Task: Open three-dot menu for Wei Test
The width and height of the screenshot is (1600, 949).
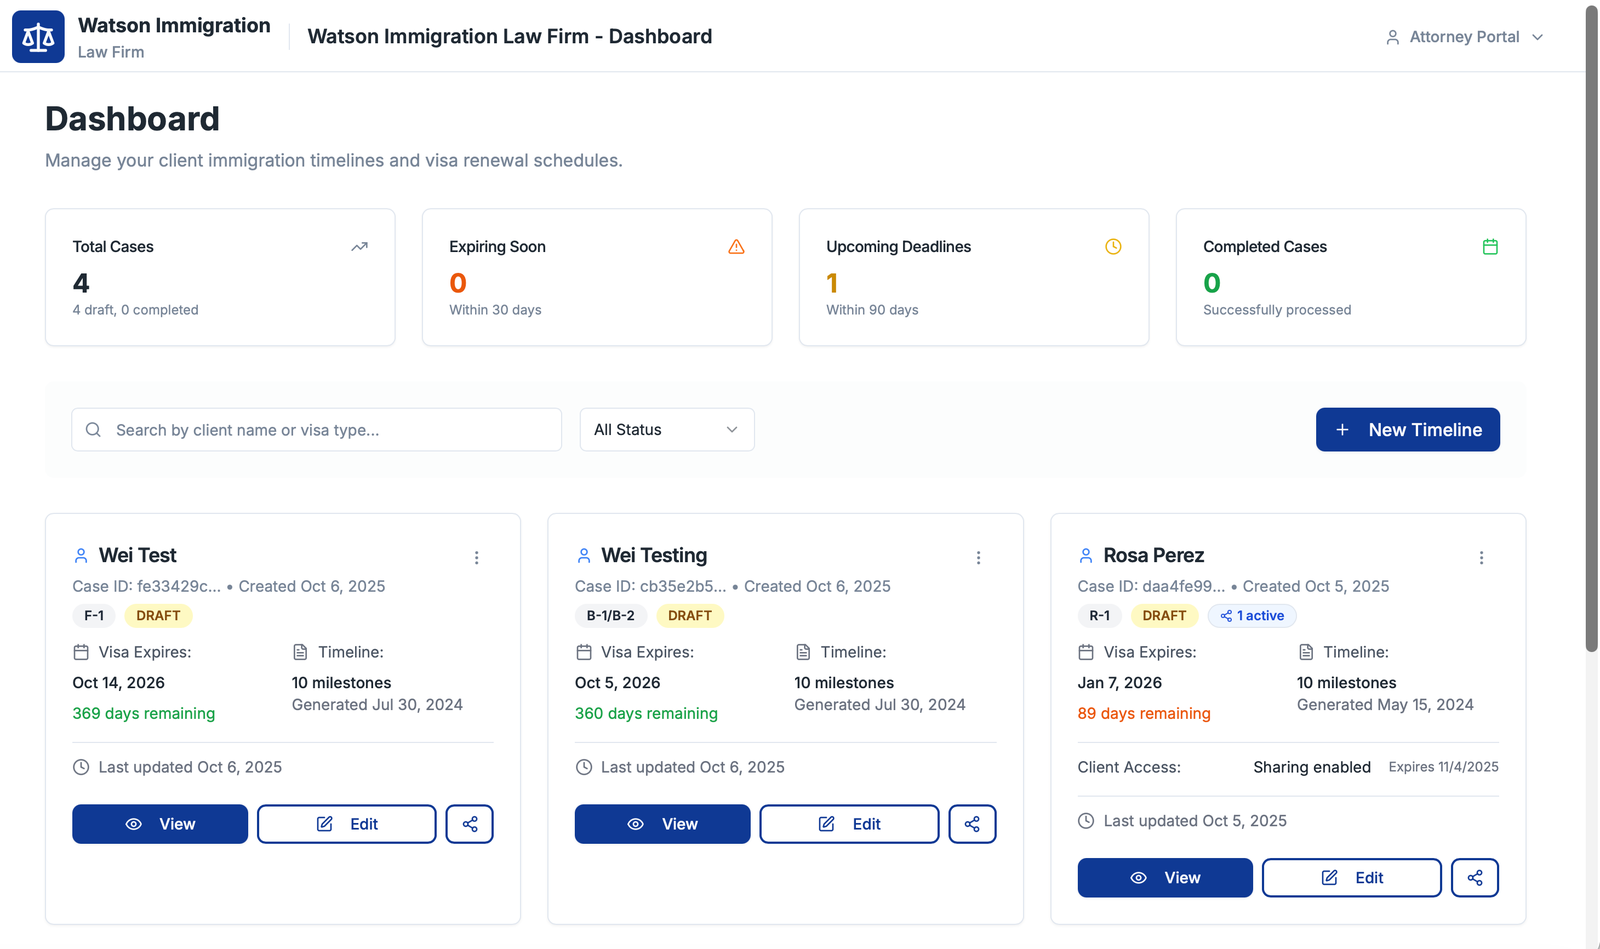Action: tap(477, 558)
